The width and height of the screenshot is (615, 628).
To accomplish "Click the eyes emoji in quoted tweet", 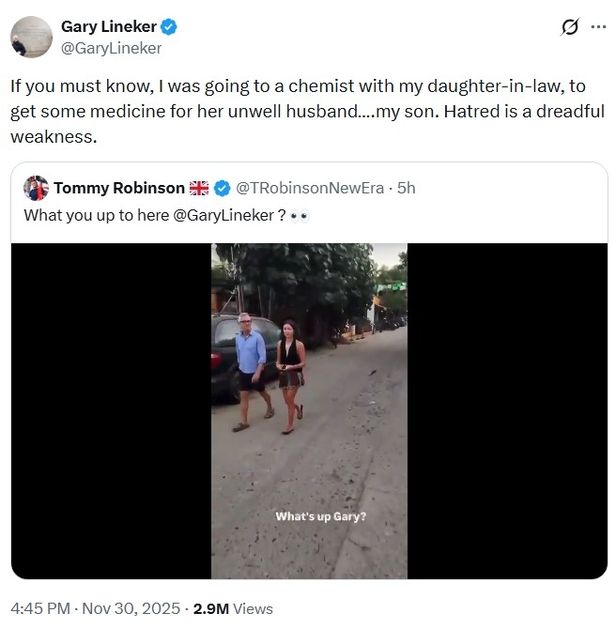I will (x=299, y=216).
